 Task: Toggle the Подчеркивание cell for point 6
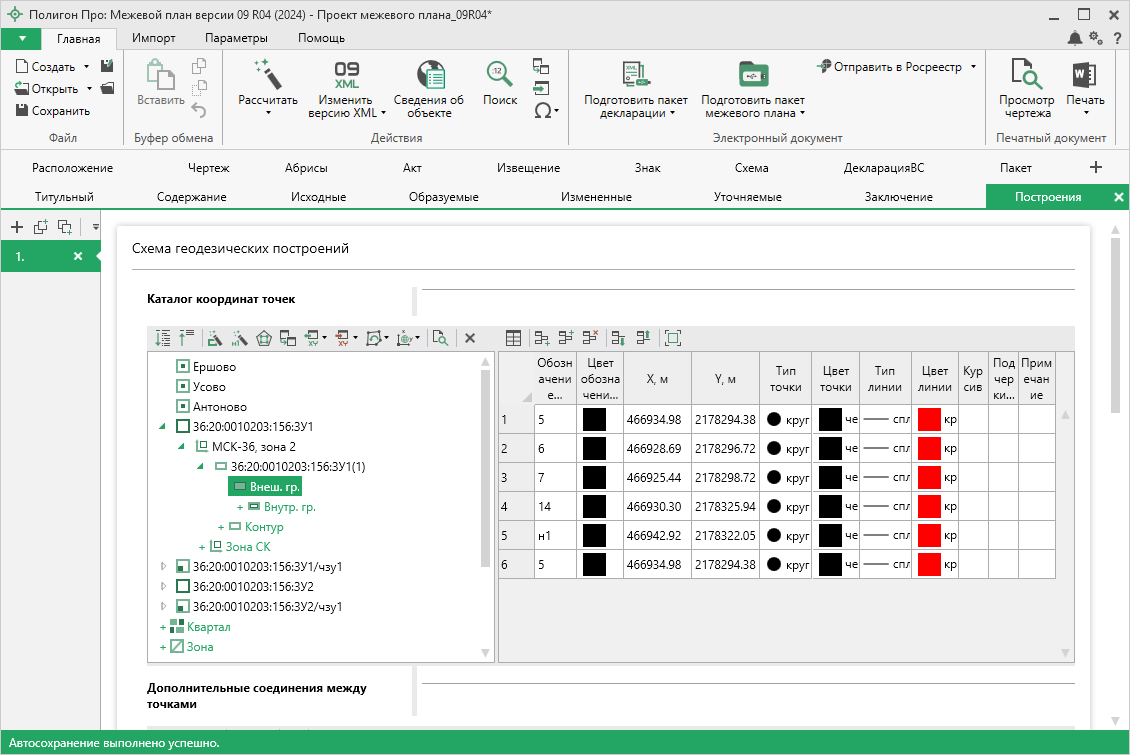(1003, 449)
